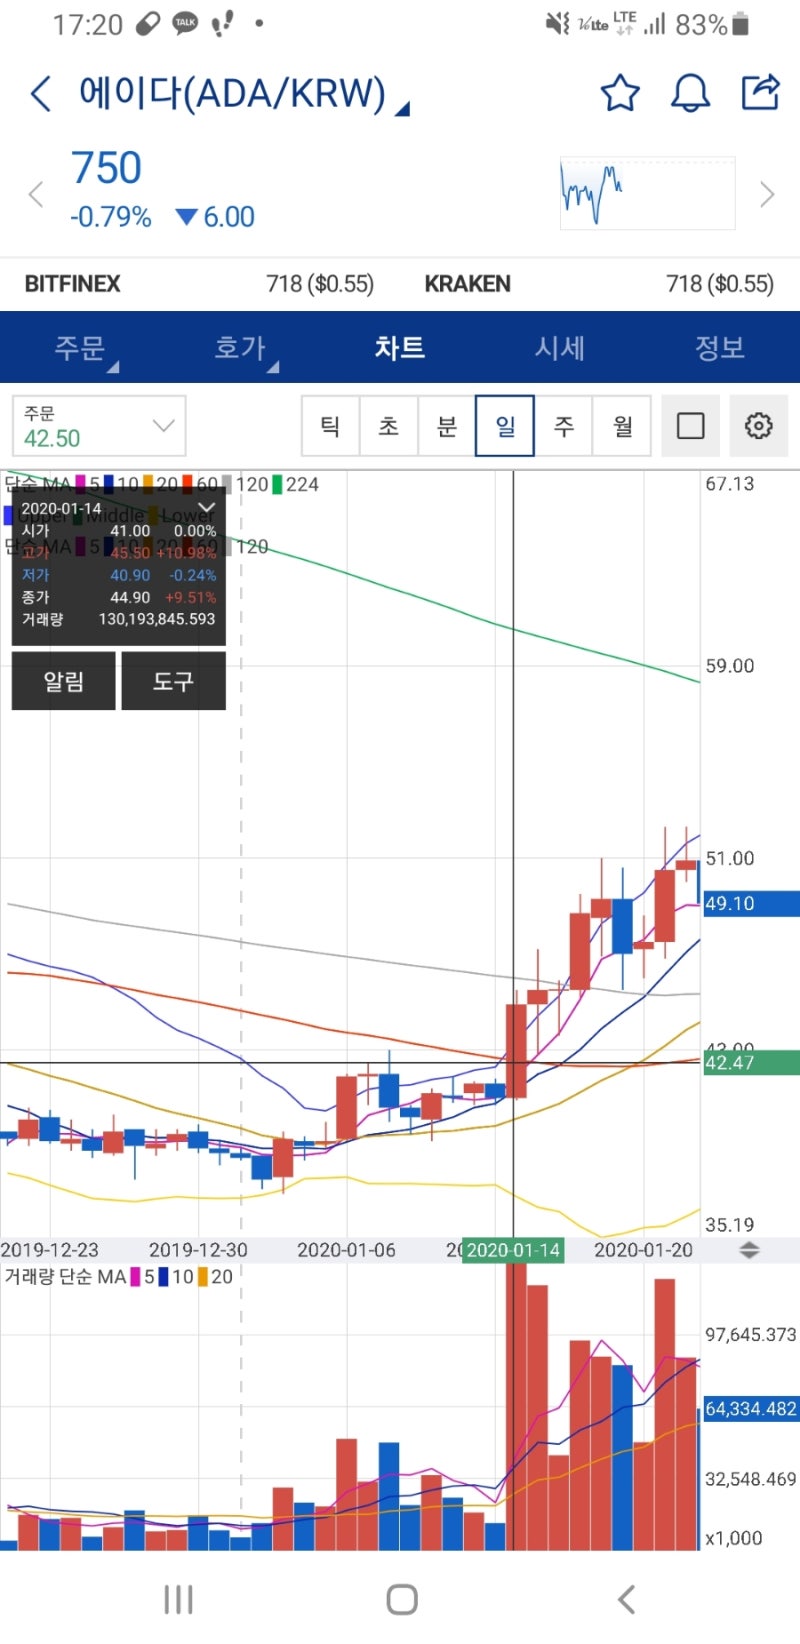Tap the 64,334.482 volume label
The width and height of the screenshot is (800, 1644).
coord(751,1409)
